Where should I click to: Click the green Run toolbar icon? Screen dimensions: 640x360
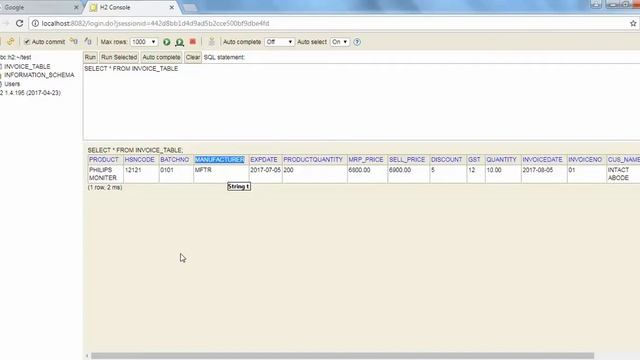coord(167,42)
